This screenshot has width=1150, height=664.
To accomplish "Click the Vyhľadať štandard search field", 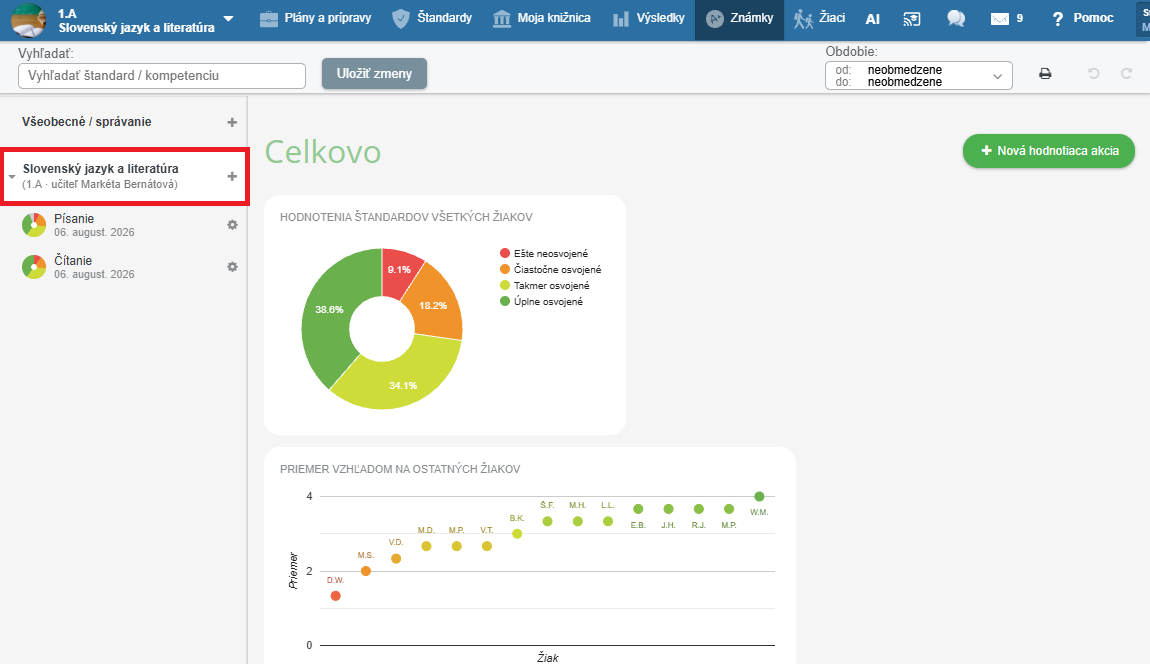I will pos(162,76).
